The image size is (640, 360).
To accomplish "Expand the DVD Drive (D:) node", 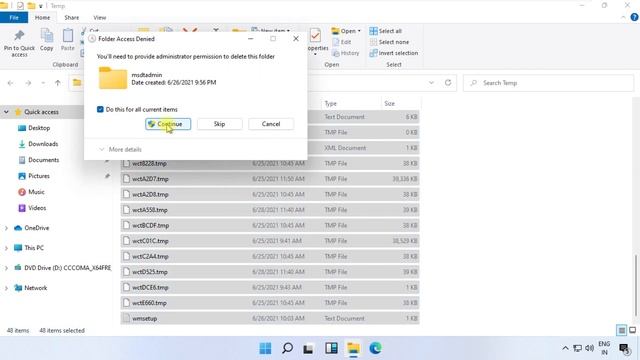I will [x=6, y=268].
